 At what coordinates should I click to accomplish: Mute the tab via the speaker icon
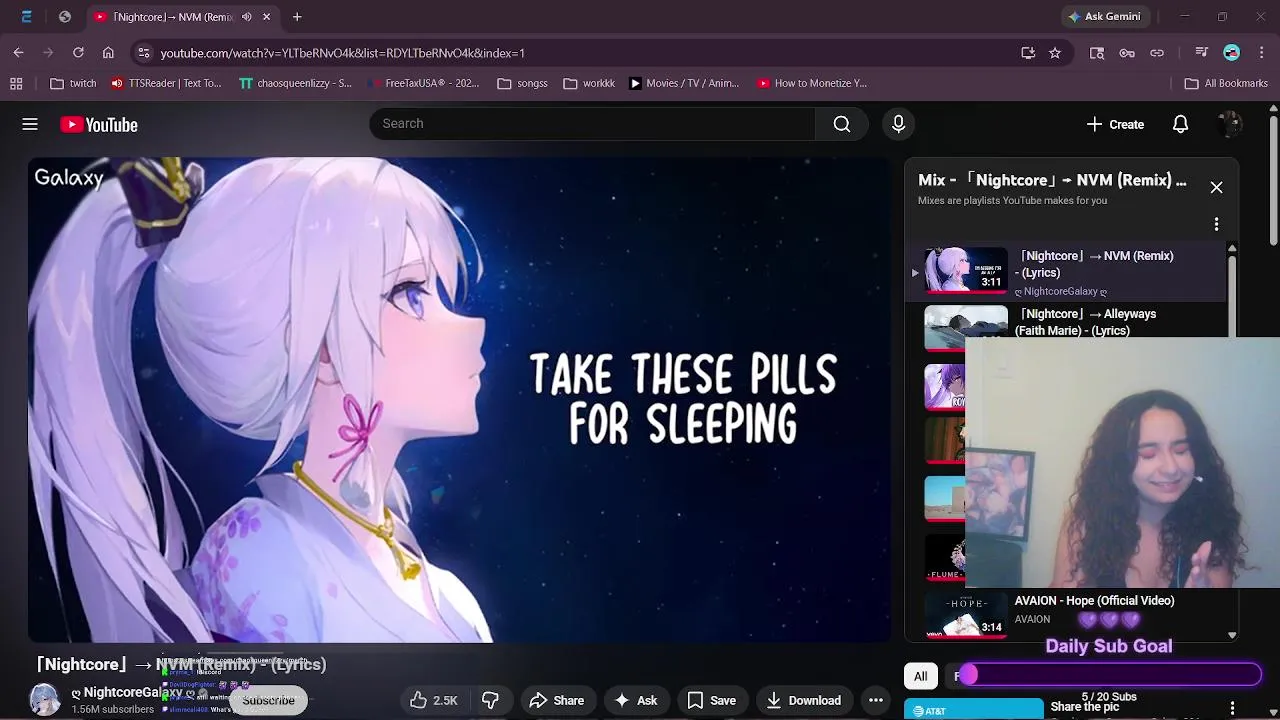click(x=246, y=17)
